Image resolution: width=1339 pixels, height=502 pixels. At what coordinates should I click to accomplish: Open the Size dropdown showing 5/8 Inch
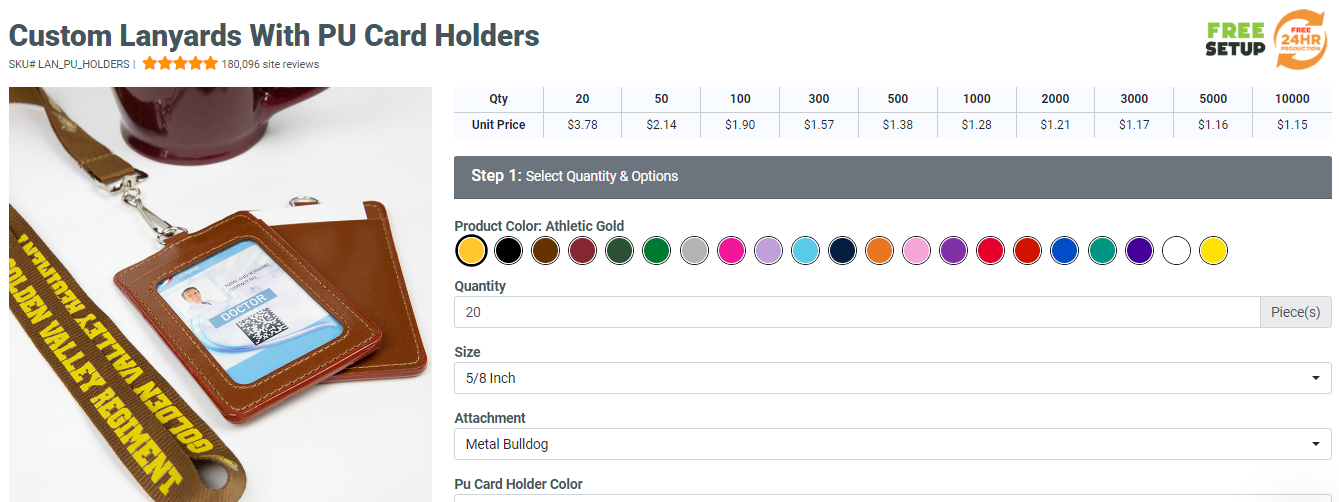892,378
